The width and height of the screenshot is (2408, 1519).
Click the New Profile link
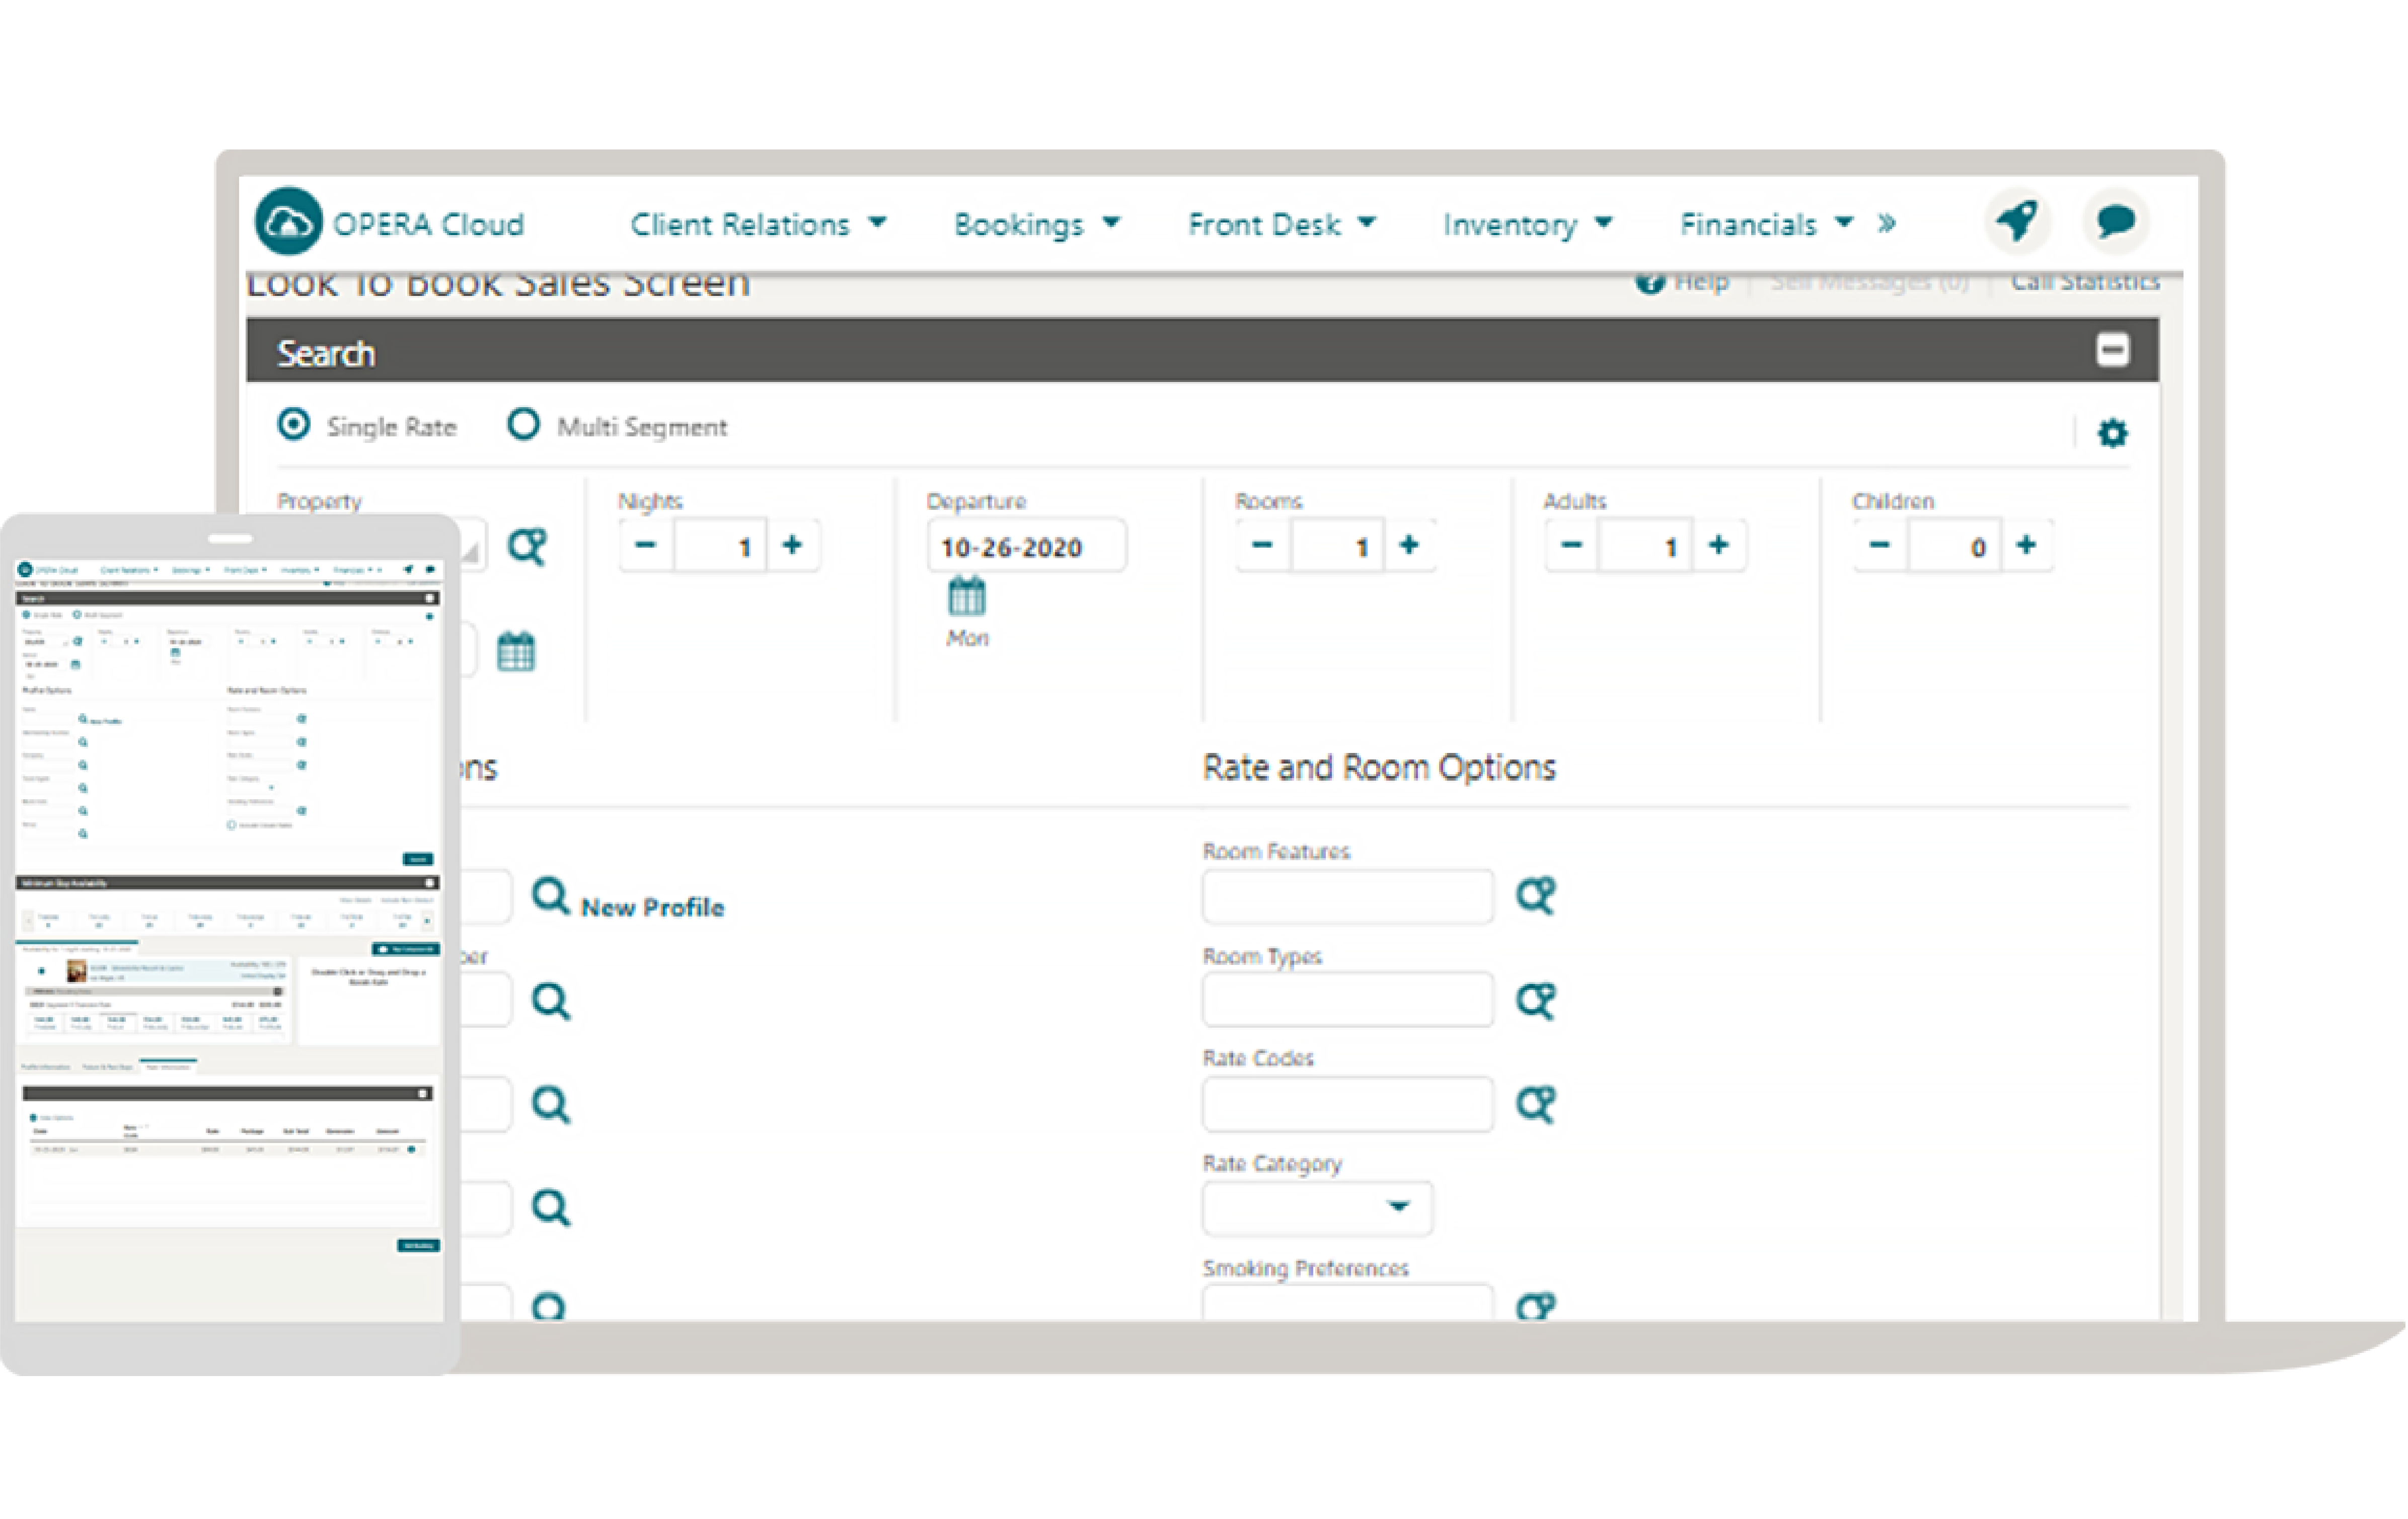651,907
